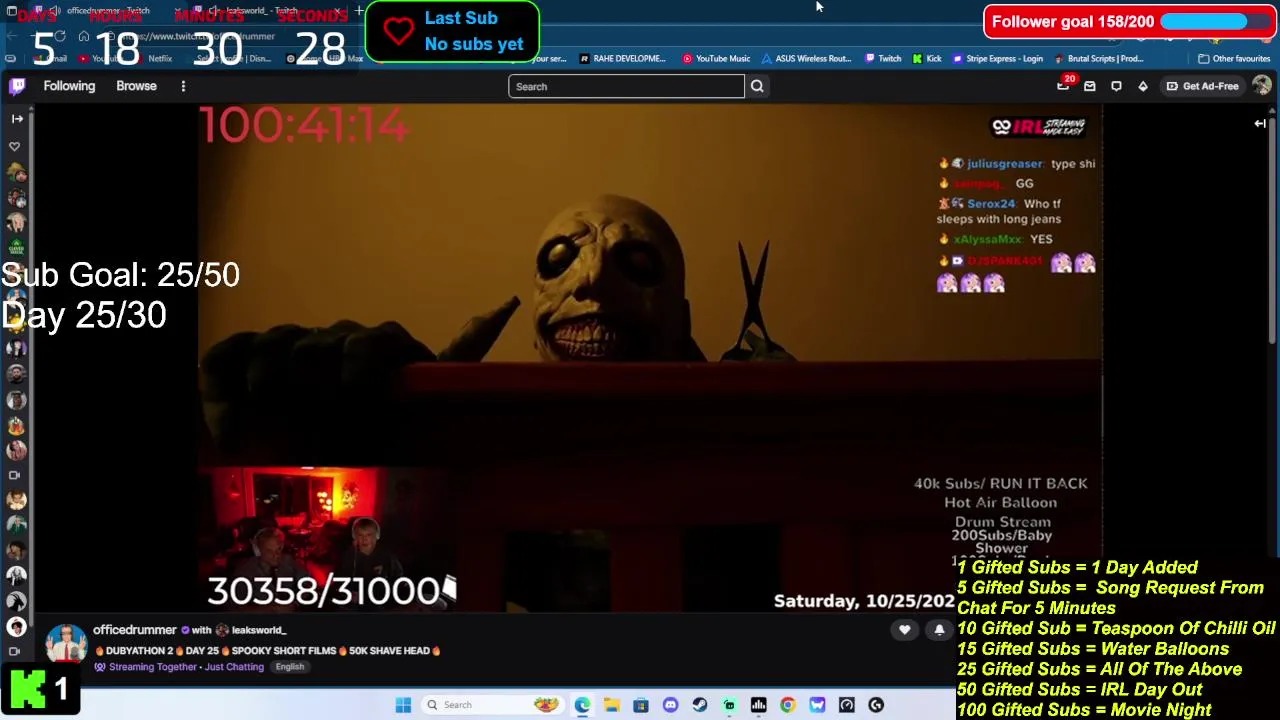This screenshot has height=720, width=1280.
Task: Open the Twitch bookmark in the bookmarks bar
Action: tap(883, 59)
